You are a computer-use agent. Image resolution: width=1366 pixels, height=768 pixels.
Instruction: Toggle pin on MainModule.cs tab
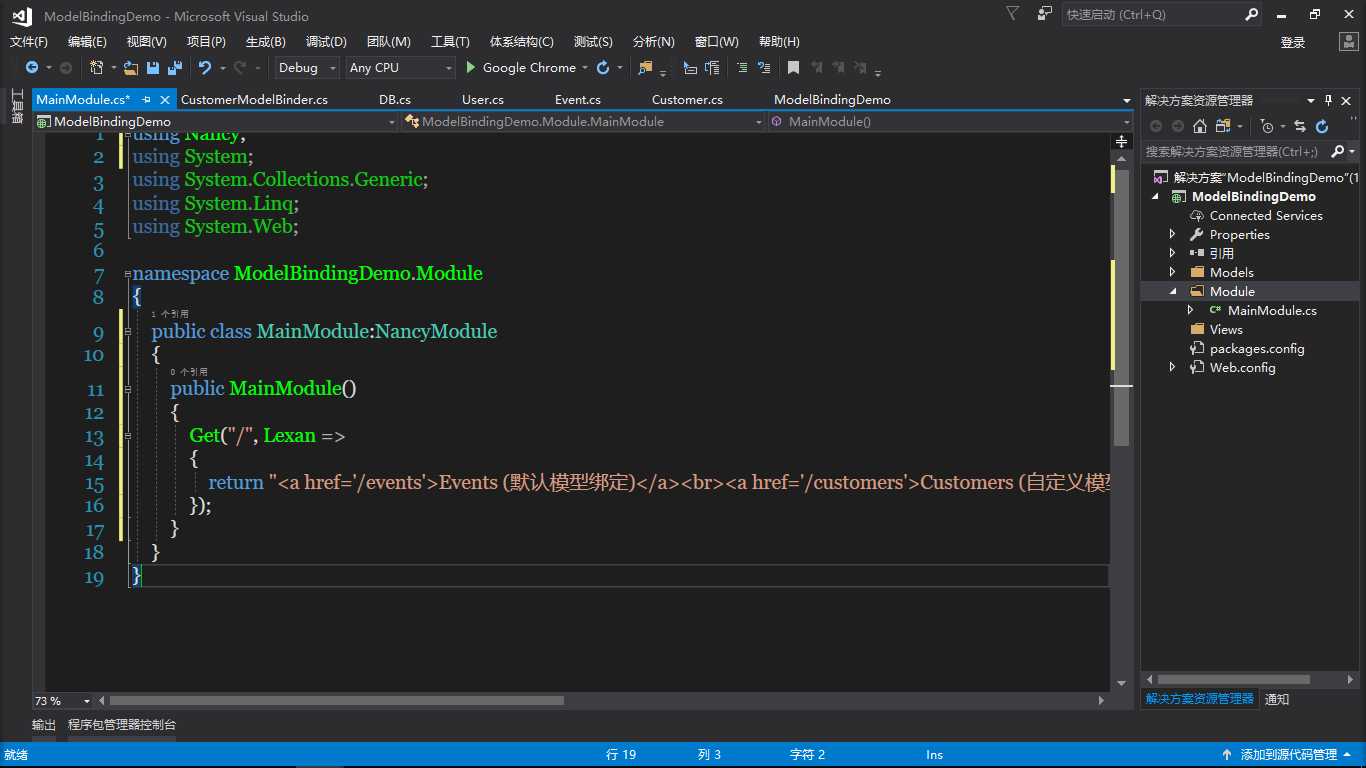point(146,100)
